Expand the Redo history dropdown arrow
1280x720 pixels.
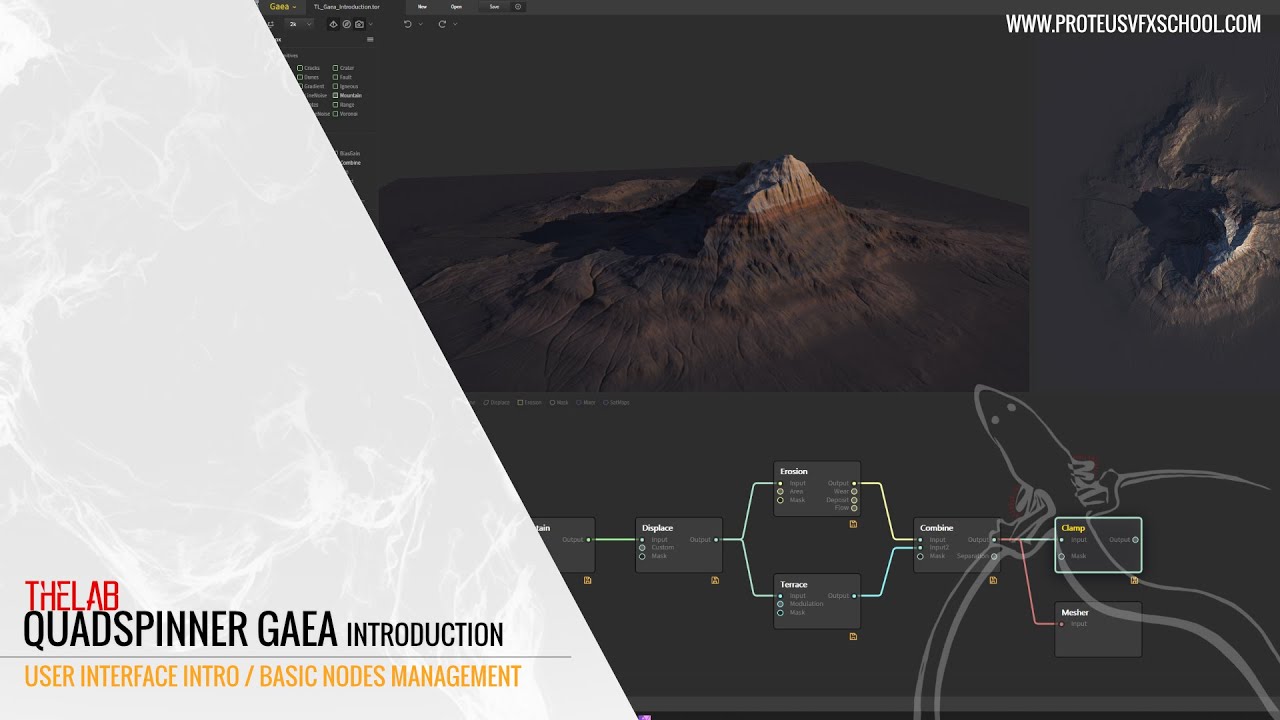[455, 24]
